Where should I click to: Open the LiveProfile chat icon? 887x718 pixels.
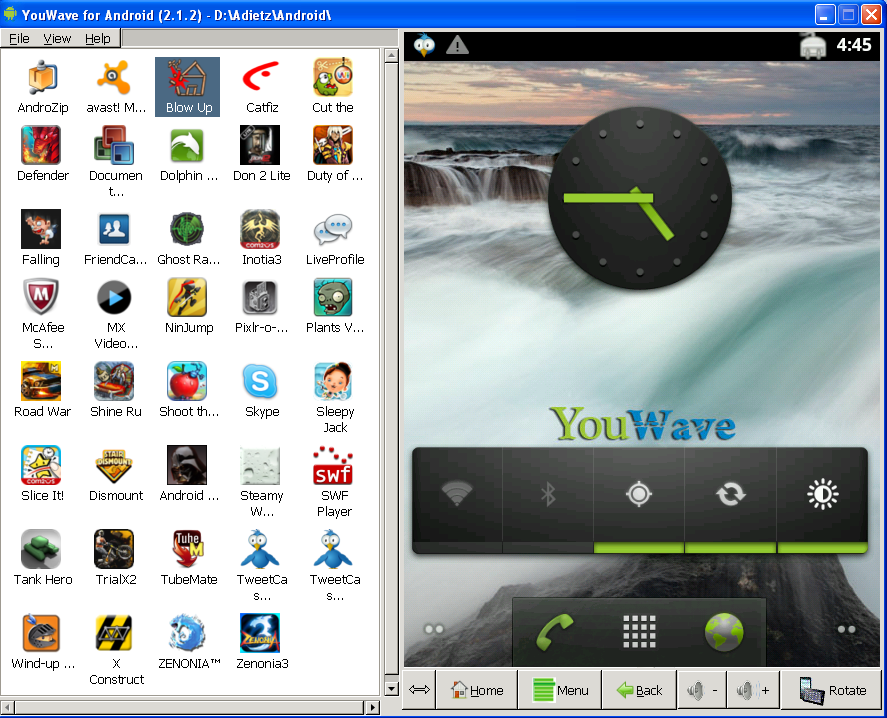[333, 229]
